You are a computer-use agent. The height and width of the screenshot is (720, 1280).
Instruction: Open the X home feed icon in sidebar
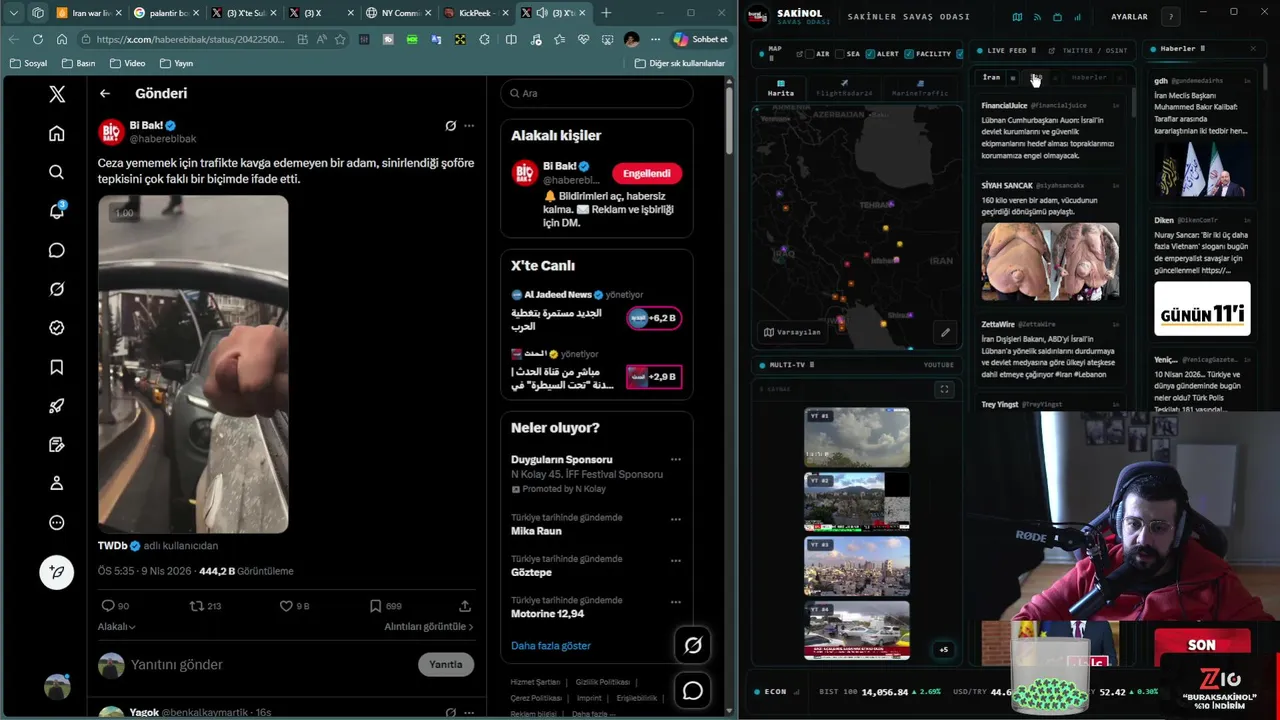pyautogui.click(x=57, y=133)
